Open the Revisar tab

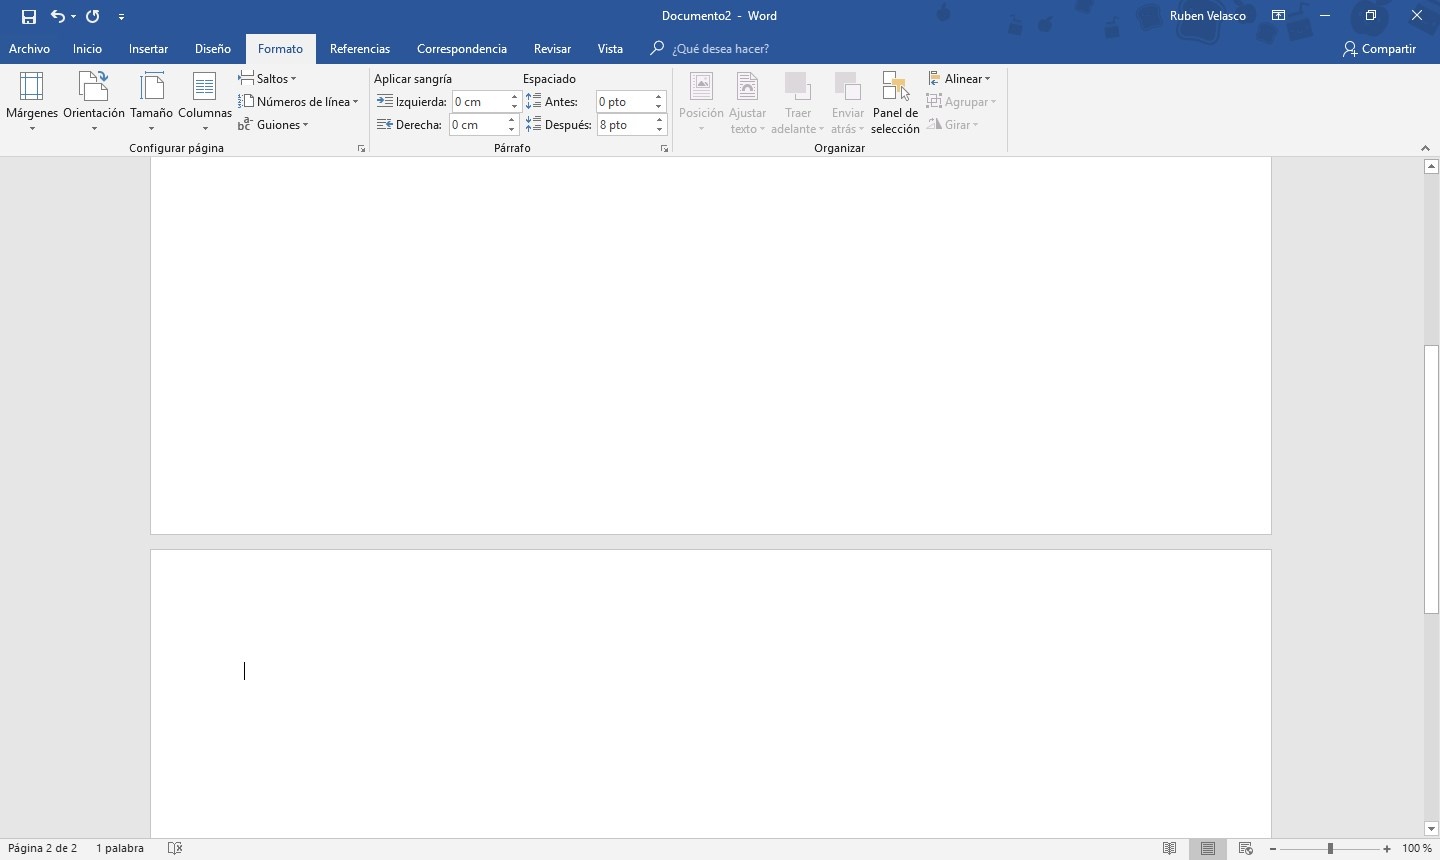pos(552,48)
